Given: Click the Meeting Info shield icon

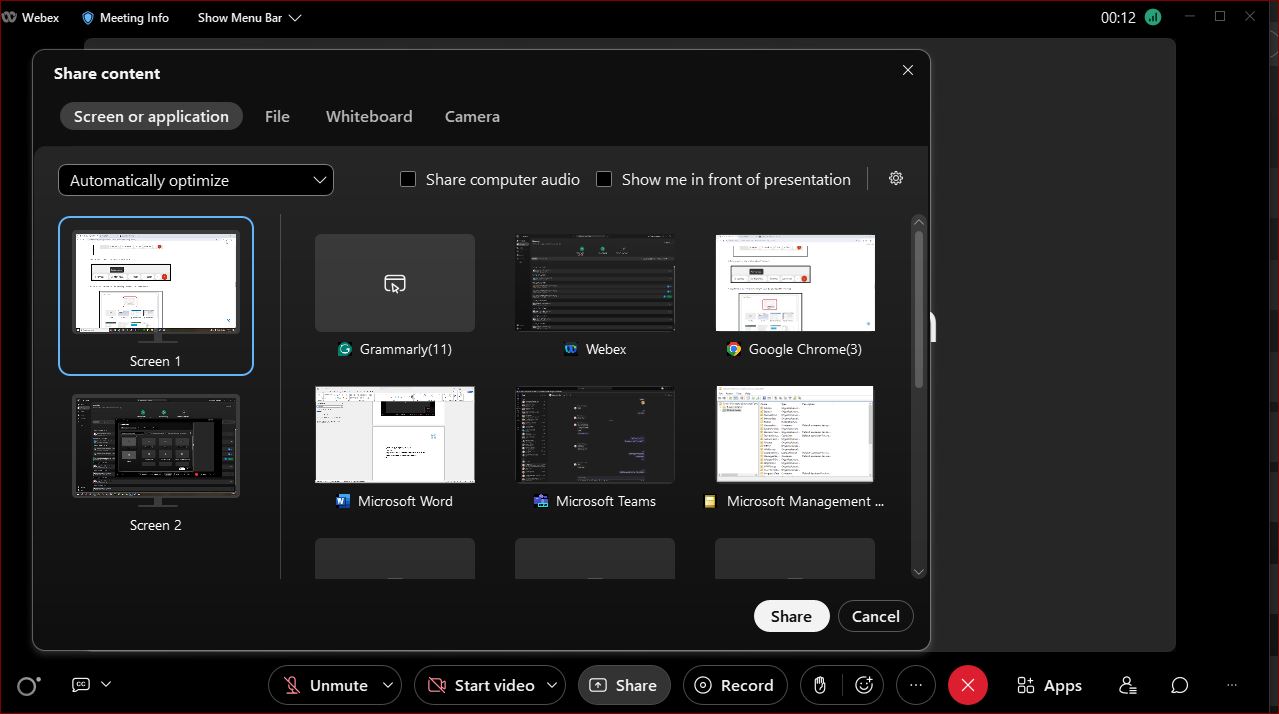Looking at the screenshot, I should [x=88, y=18].
